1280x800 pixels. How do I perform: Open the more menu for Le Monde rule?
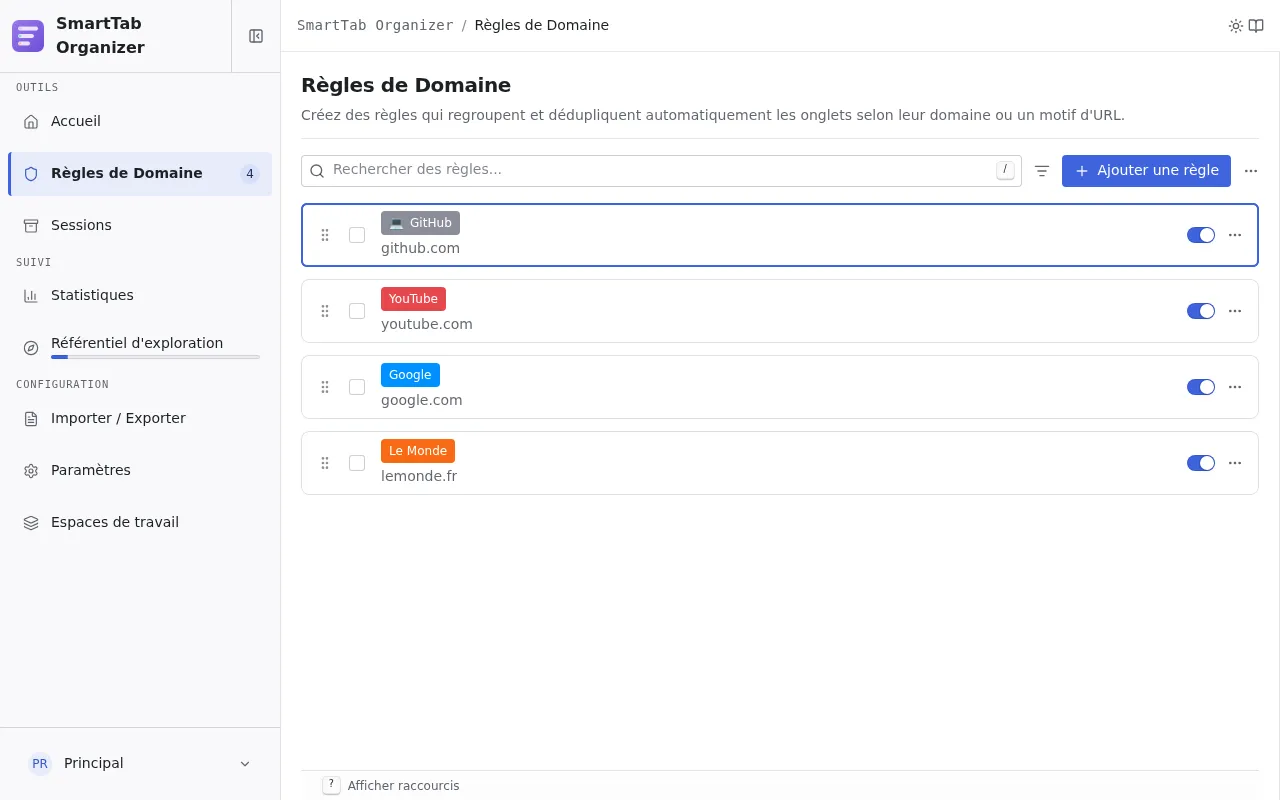1235,463
